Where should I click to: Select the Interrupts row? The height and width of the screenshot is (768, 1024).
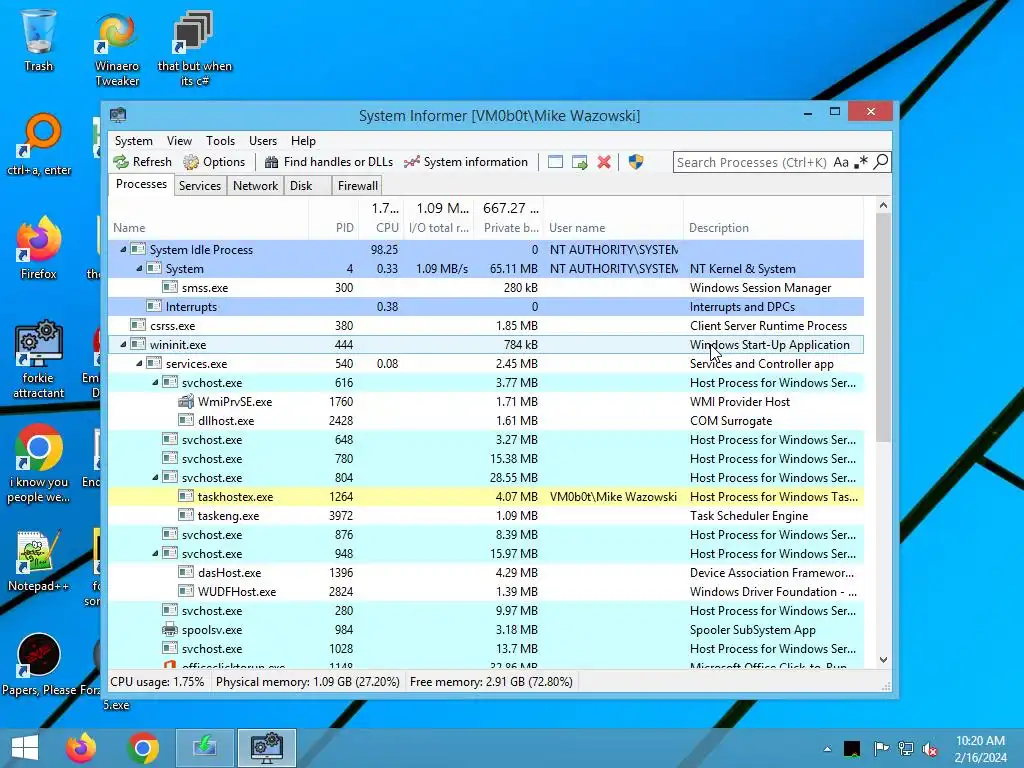pos(486,306)
